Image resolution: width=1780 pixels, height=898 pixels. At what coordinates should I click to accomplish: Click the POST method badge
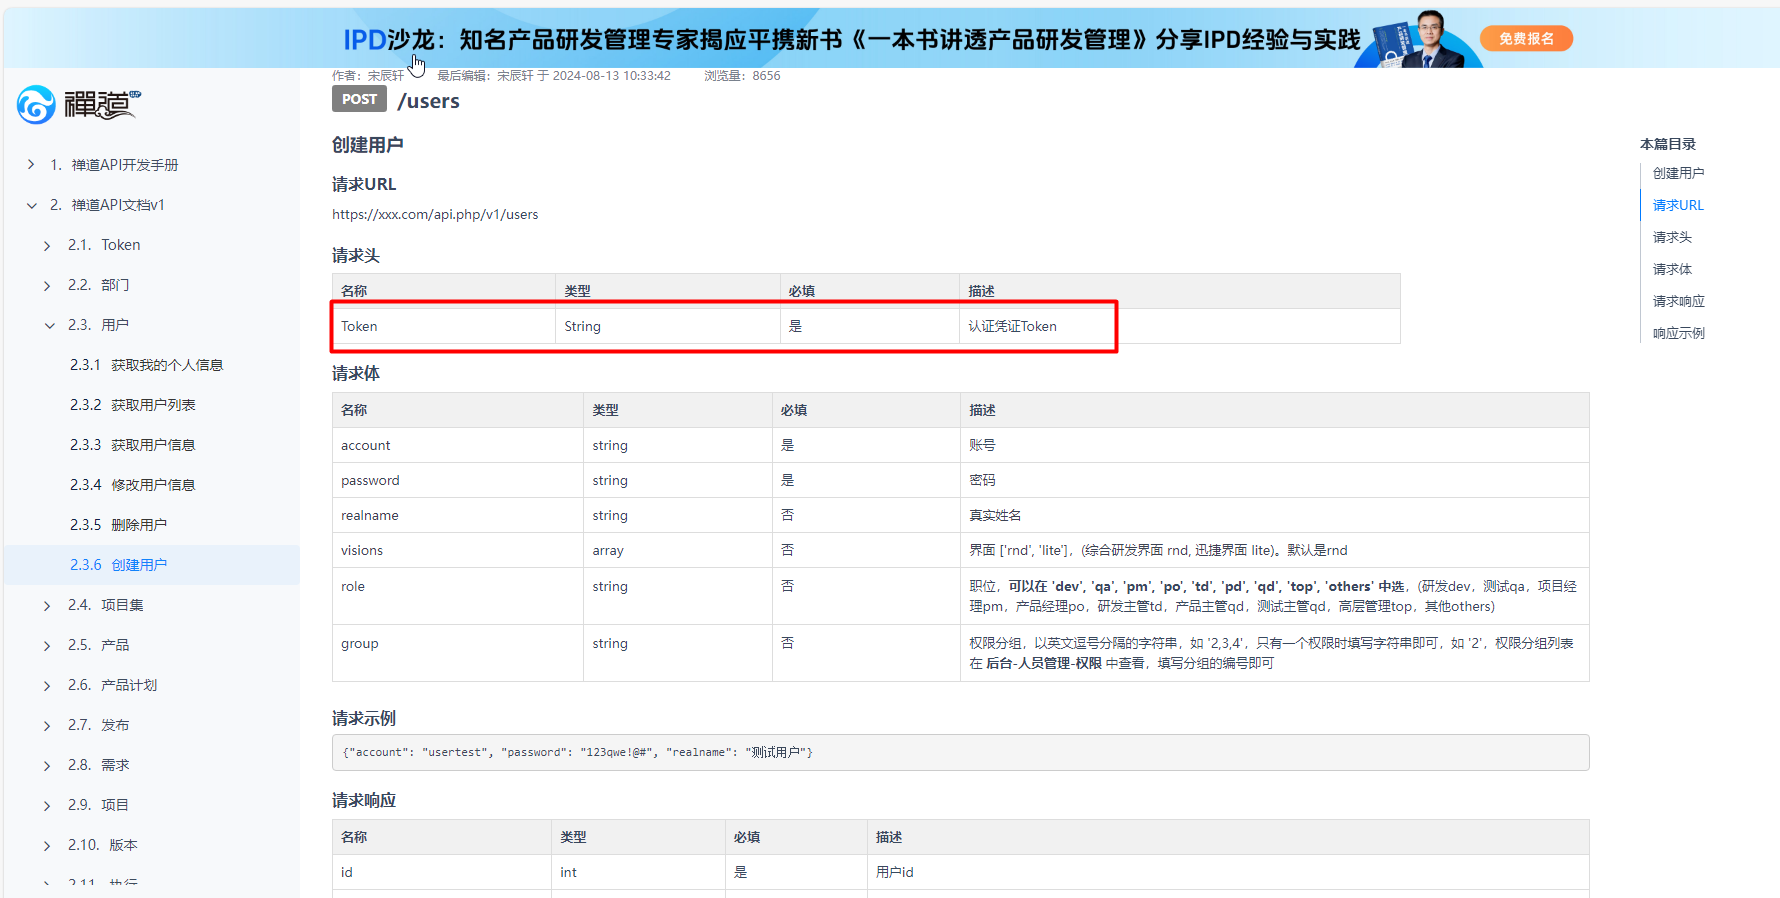pyautogui.click(x=359, y=99)
